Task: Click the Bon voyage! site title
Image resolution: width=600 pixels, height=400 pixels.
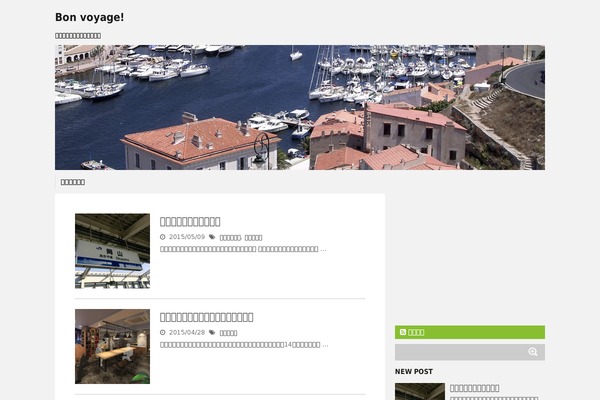Action: click(x=90, y=18)
